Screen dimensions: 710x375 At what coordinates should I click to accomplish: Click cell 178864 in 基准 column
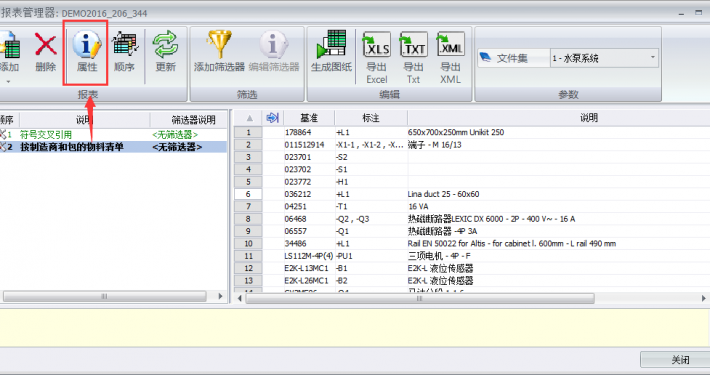tap(298, 132)
